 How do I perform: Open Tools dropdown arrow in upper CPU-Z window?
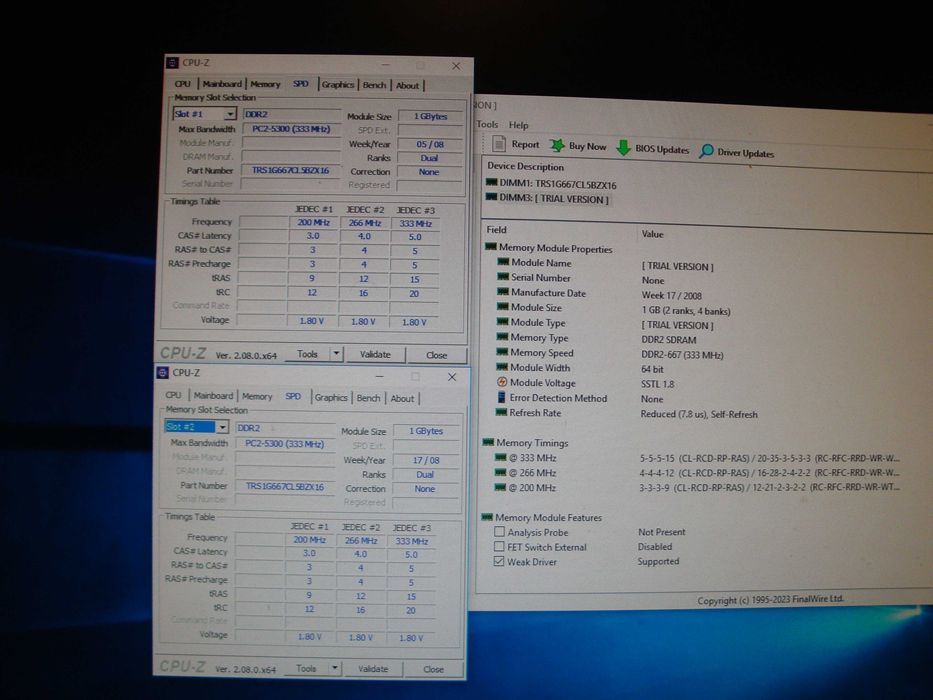click(x=336, y=354)
